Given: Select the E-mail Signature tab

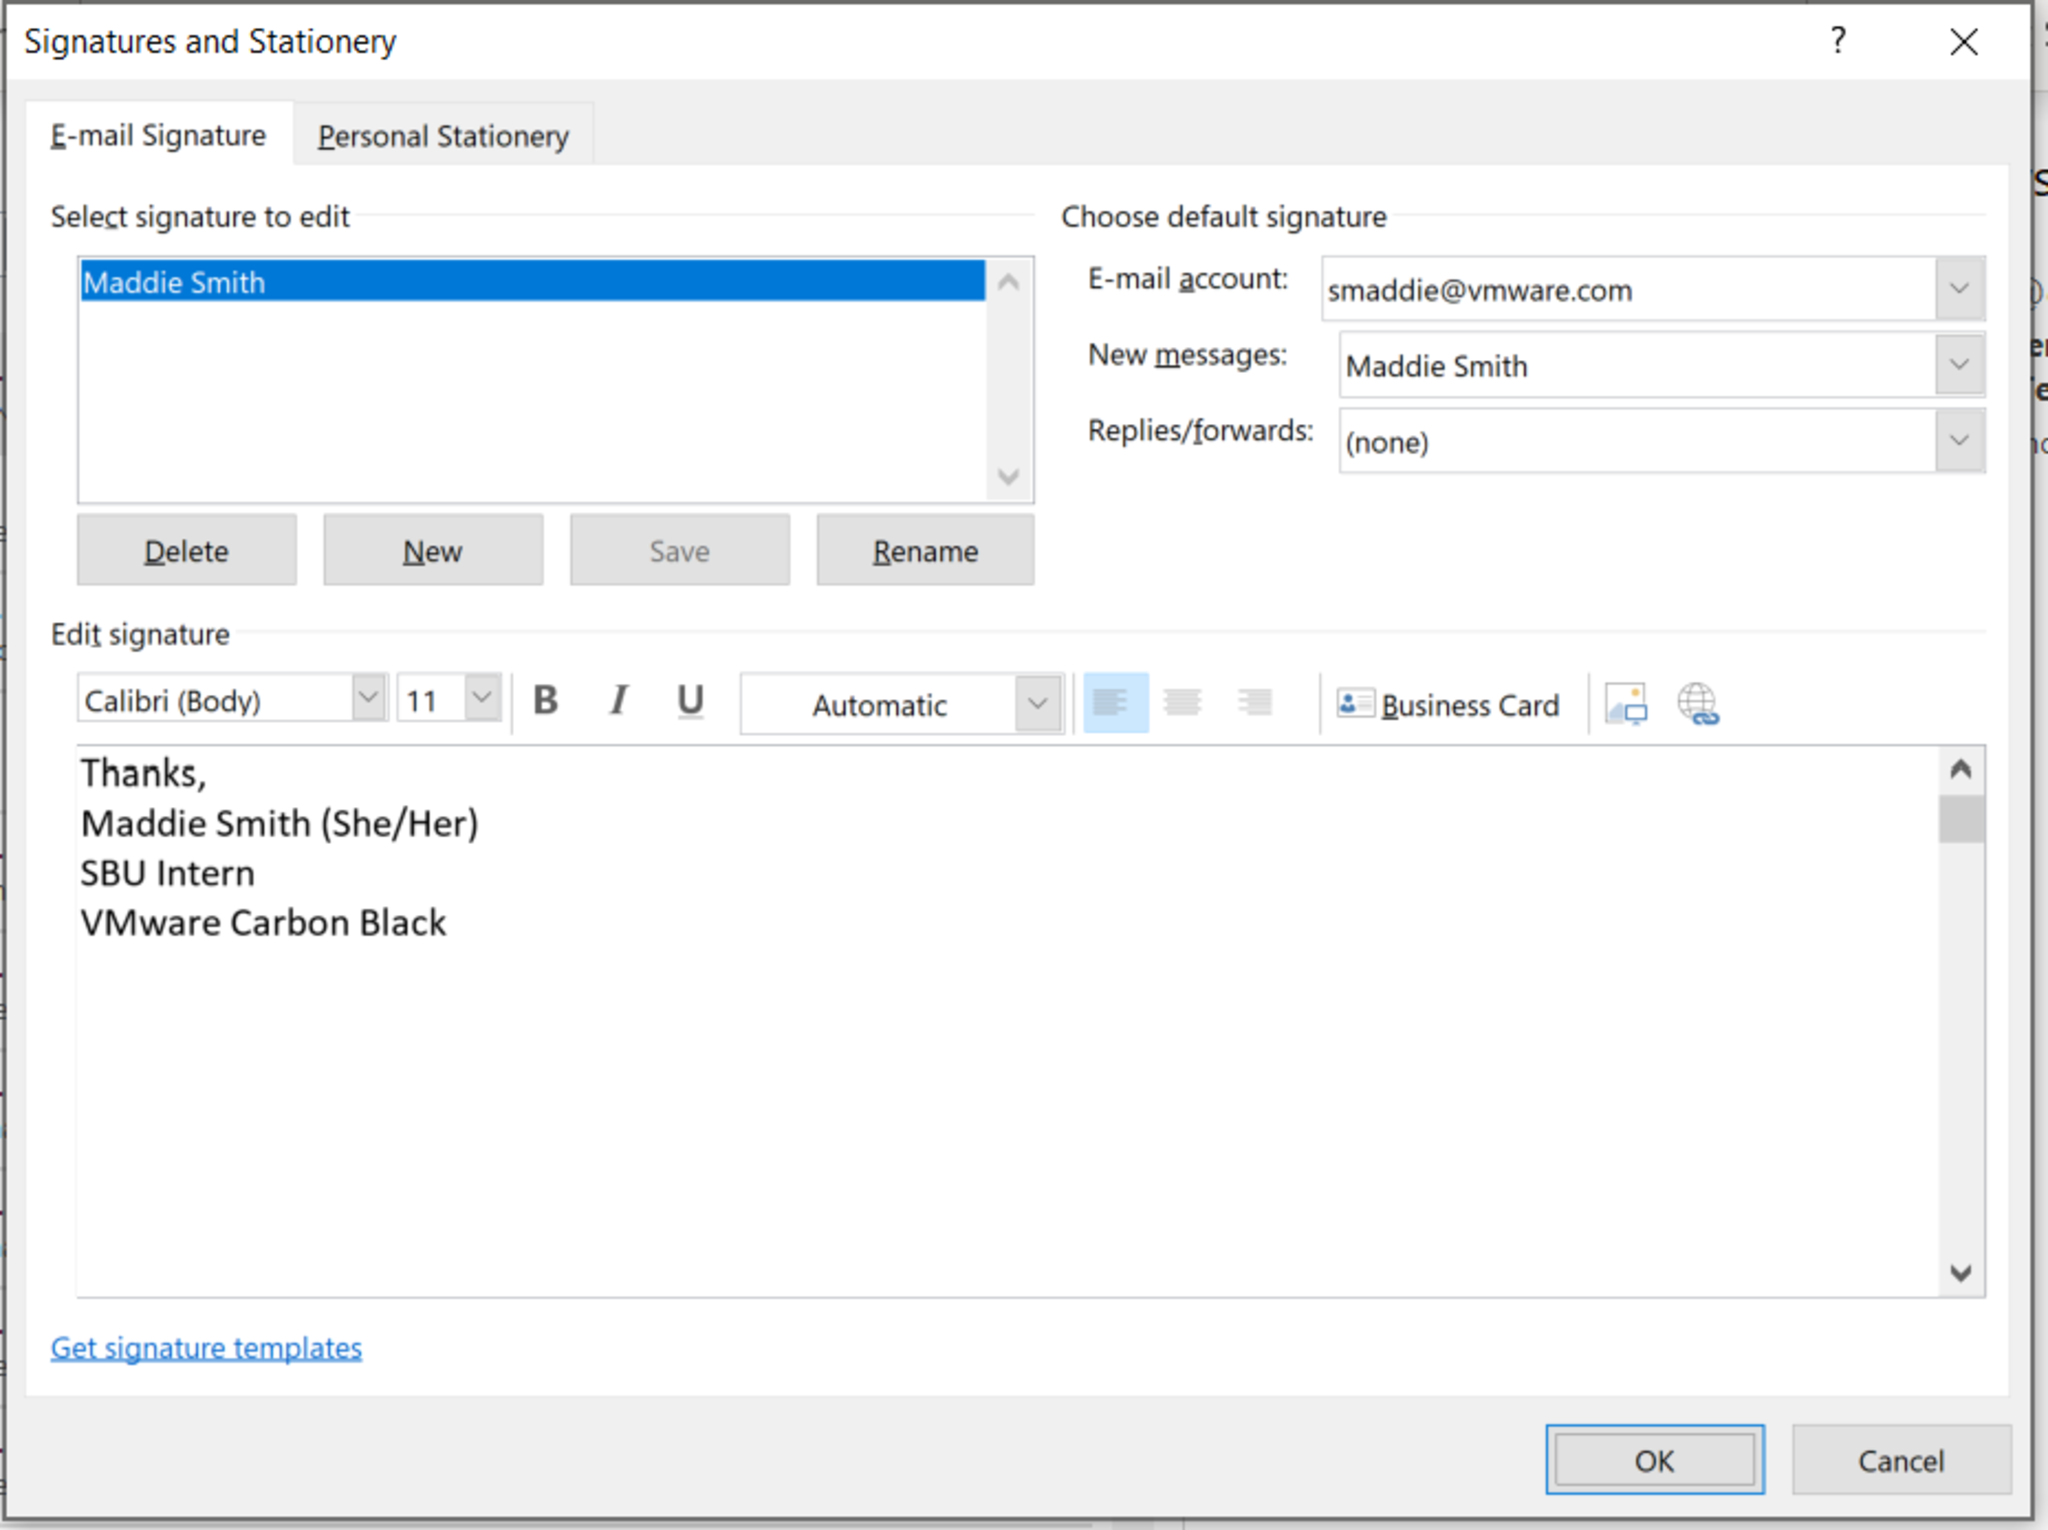Looking at the screenshot, I should click(159, 136).
